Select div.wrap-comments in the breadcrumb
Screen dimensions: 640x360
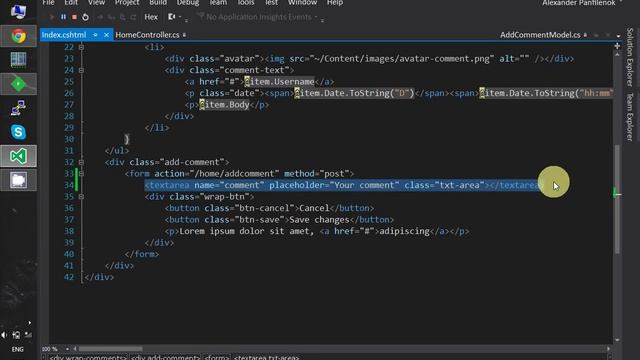pos(88,357)
